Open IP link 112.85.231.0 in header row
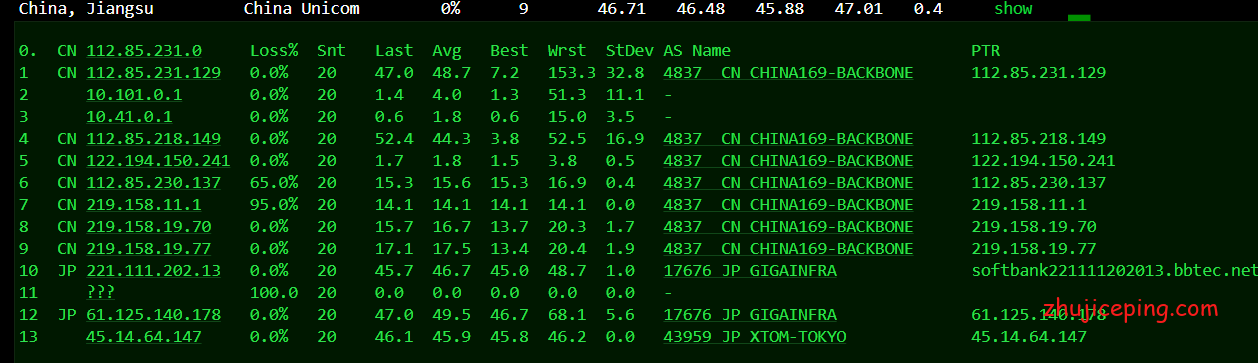This screenshot has height=363, width=1258. pyautogui.click(x=144, y=50)
